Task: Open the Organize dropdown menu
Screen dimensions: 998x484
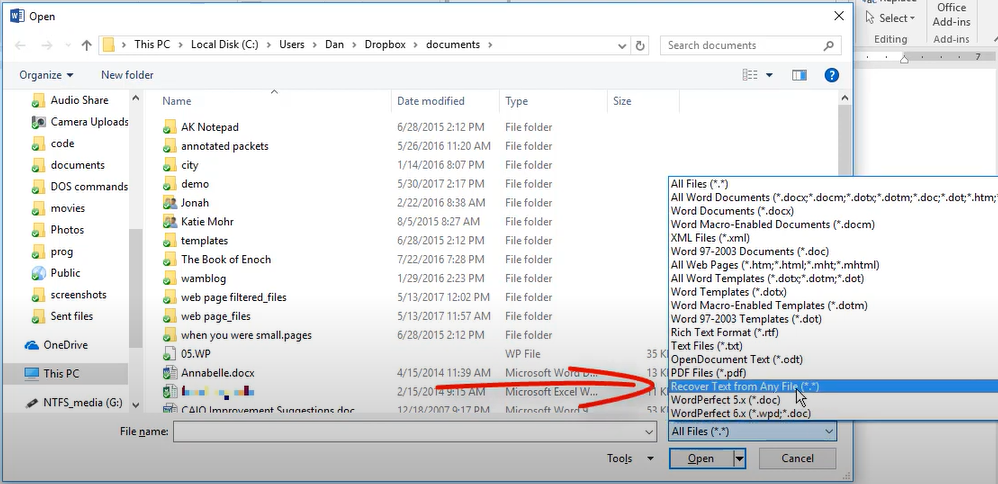Action: 46,75
